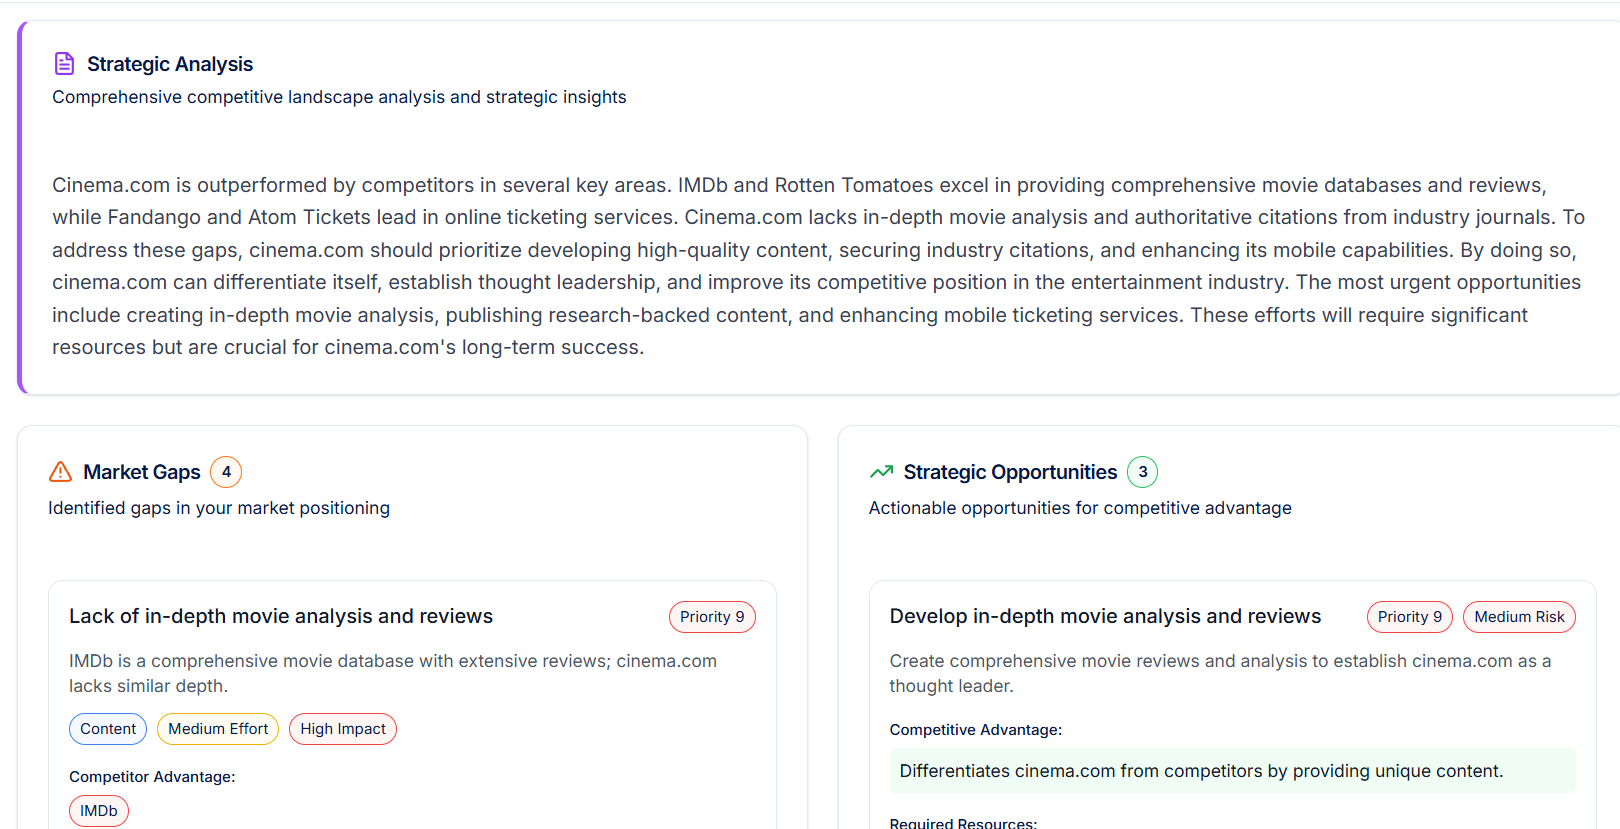Click Priority 9 badge on the Develop in-depth card
The height and width of the screenshot is (829, 1620).
click(1409, 617)
